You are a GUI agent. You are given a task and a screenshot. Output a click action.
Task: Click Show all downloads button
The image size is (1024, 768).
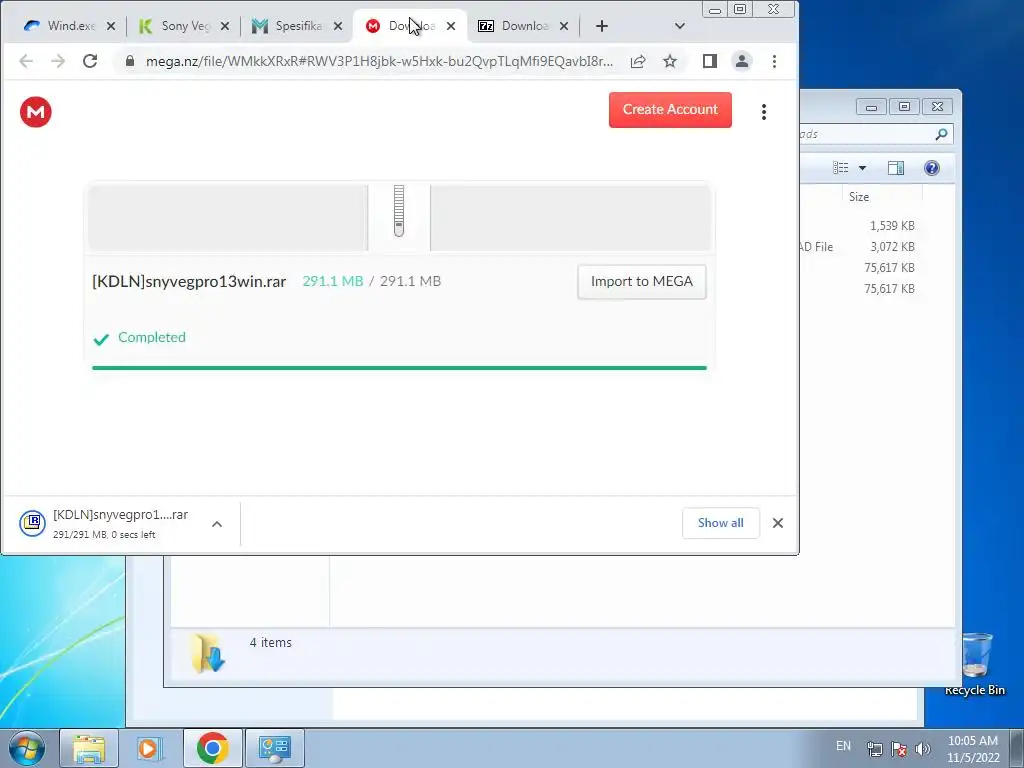tap(720, 522)
